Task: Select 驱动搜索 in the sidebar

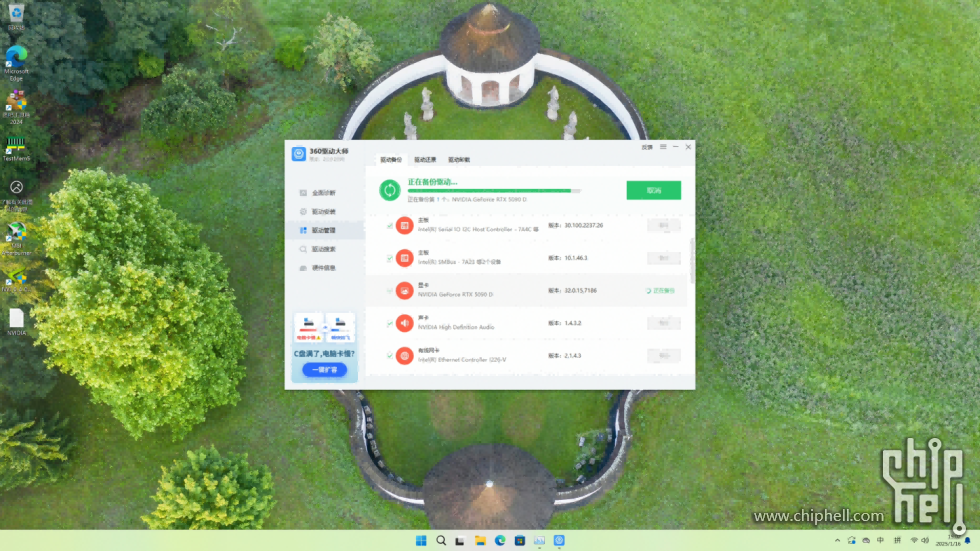Action: (x=323, y=249)
